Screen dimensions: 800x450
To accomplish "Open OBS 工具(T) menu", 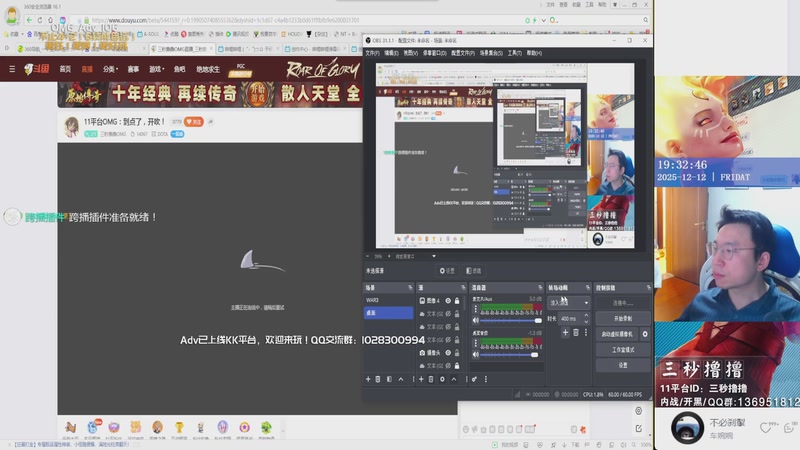I will (514, 53).
